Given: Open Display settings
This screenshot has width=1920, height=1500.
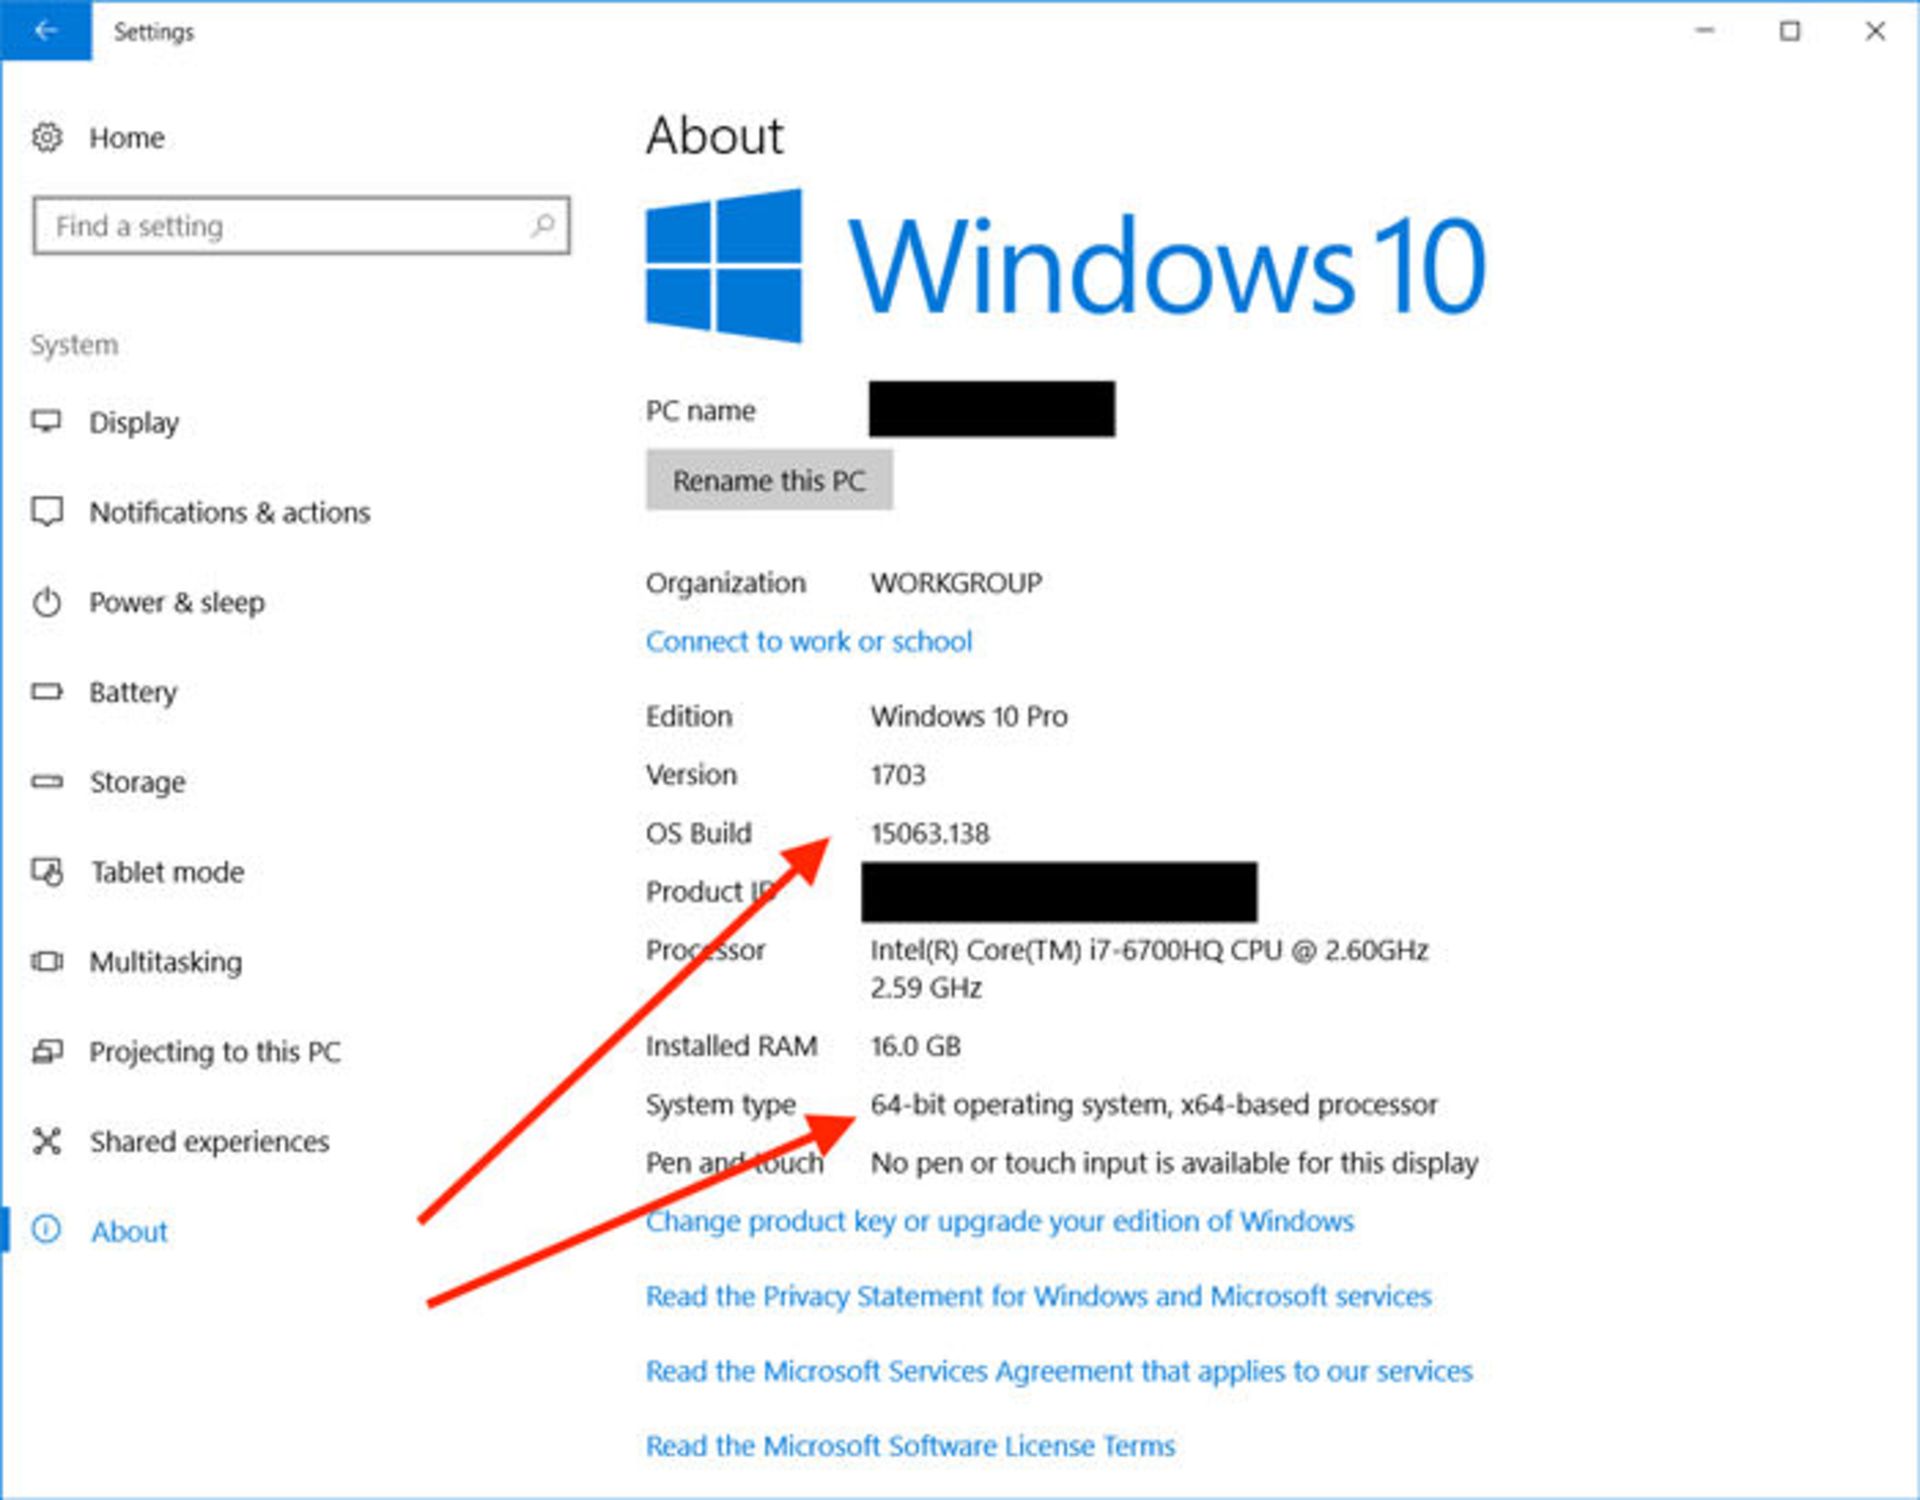Looking at the screenshot, I should click(134, 423).
